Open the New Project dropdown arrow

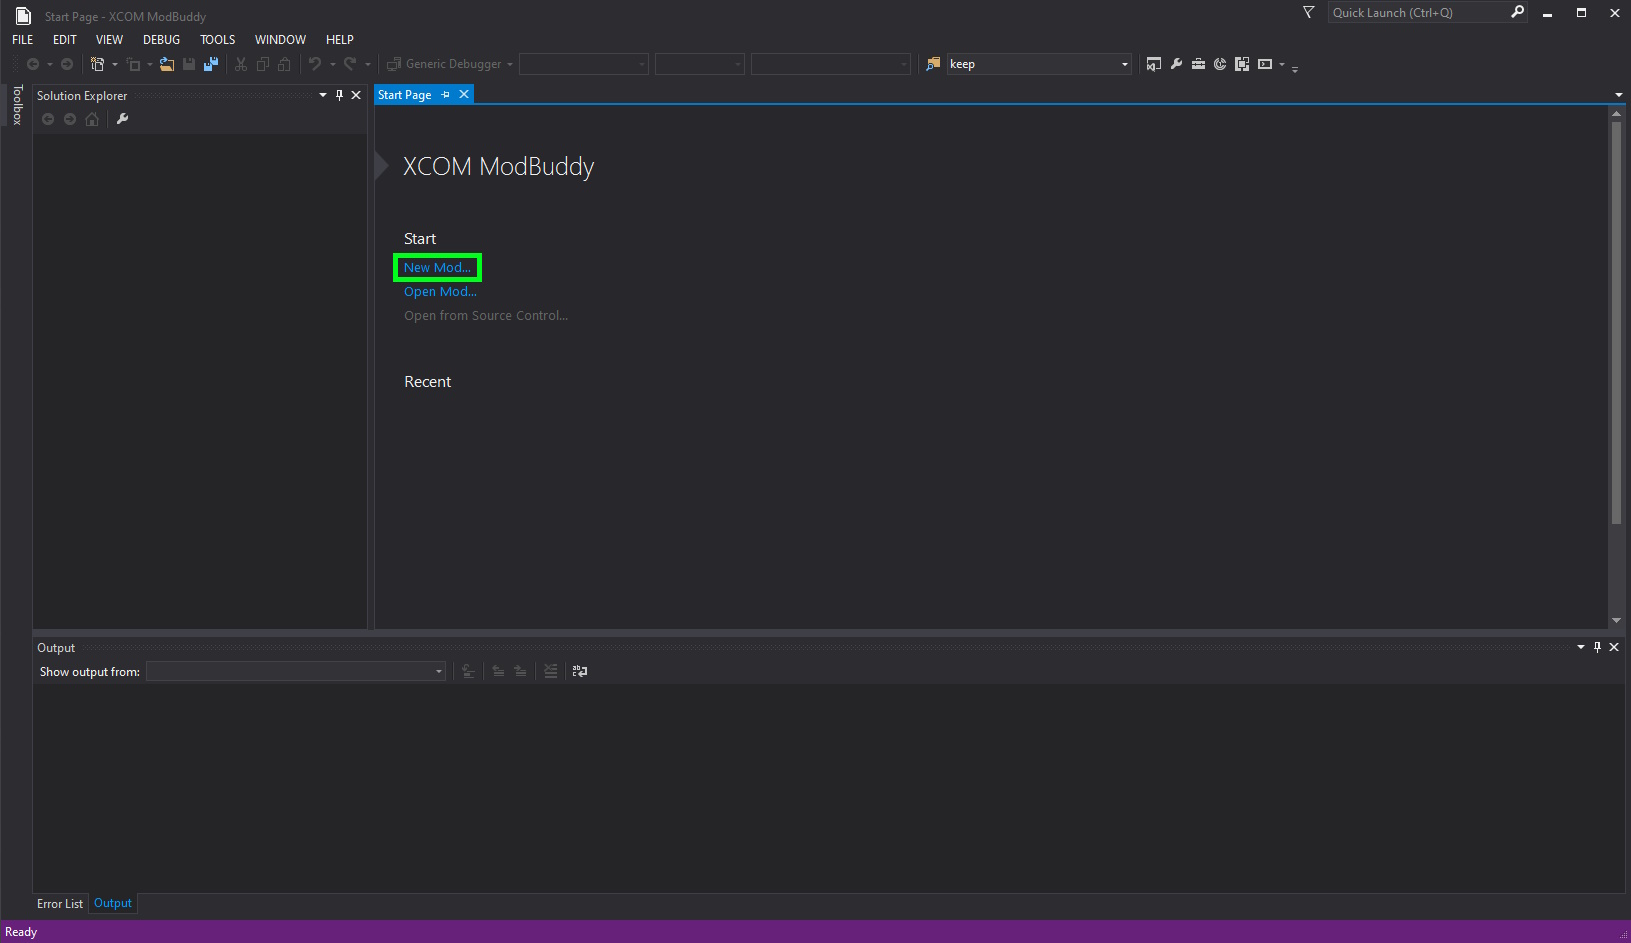pos(114,65)
